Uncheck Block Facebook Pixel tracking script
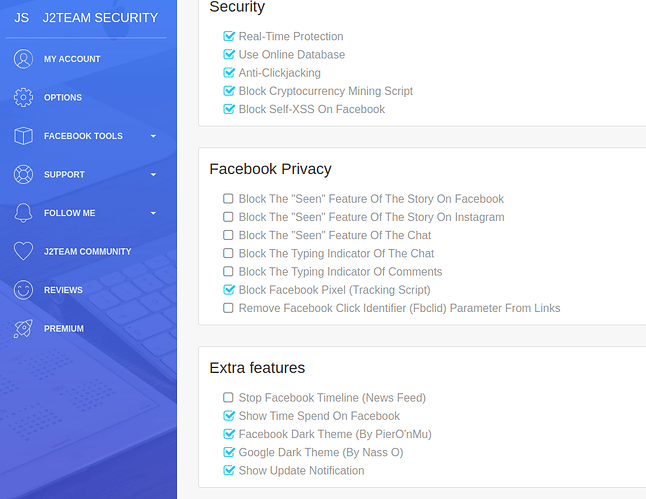Screen dimensions: 646x499 [x=229, y=290]
